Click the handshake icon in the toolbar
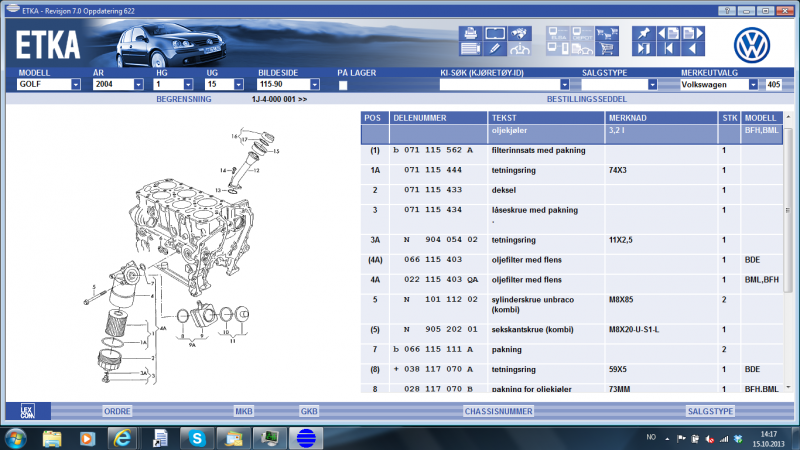The image size is (800, 450). [x=519, y=33]
